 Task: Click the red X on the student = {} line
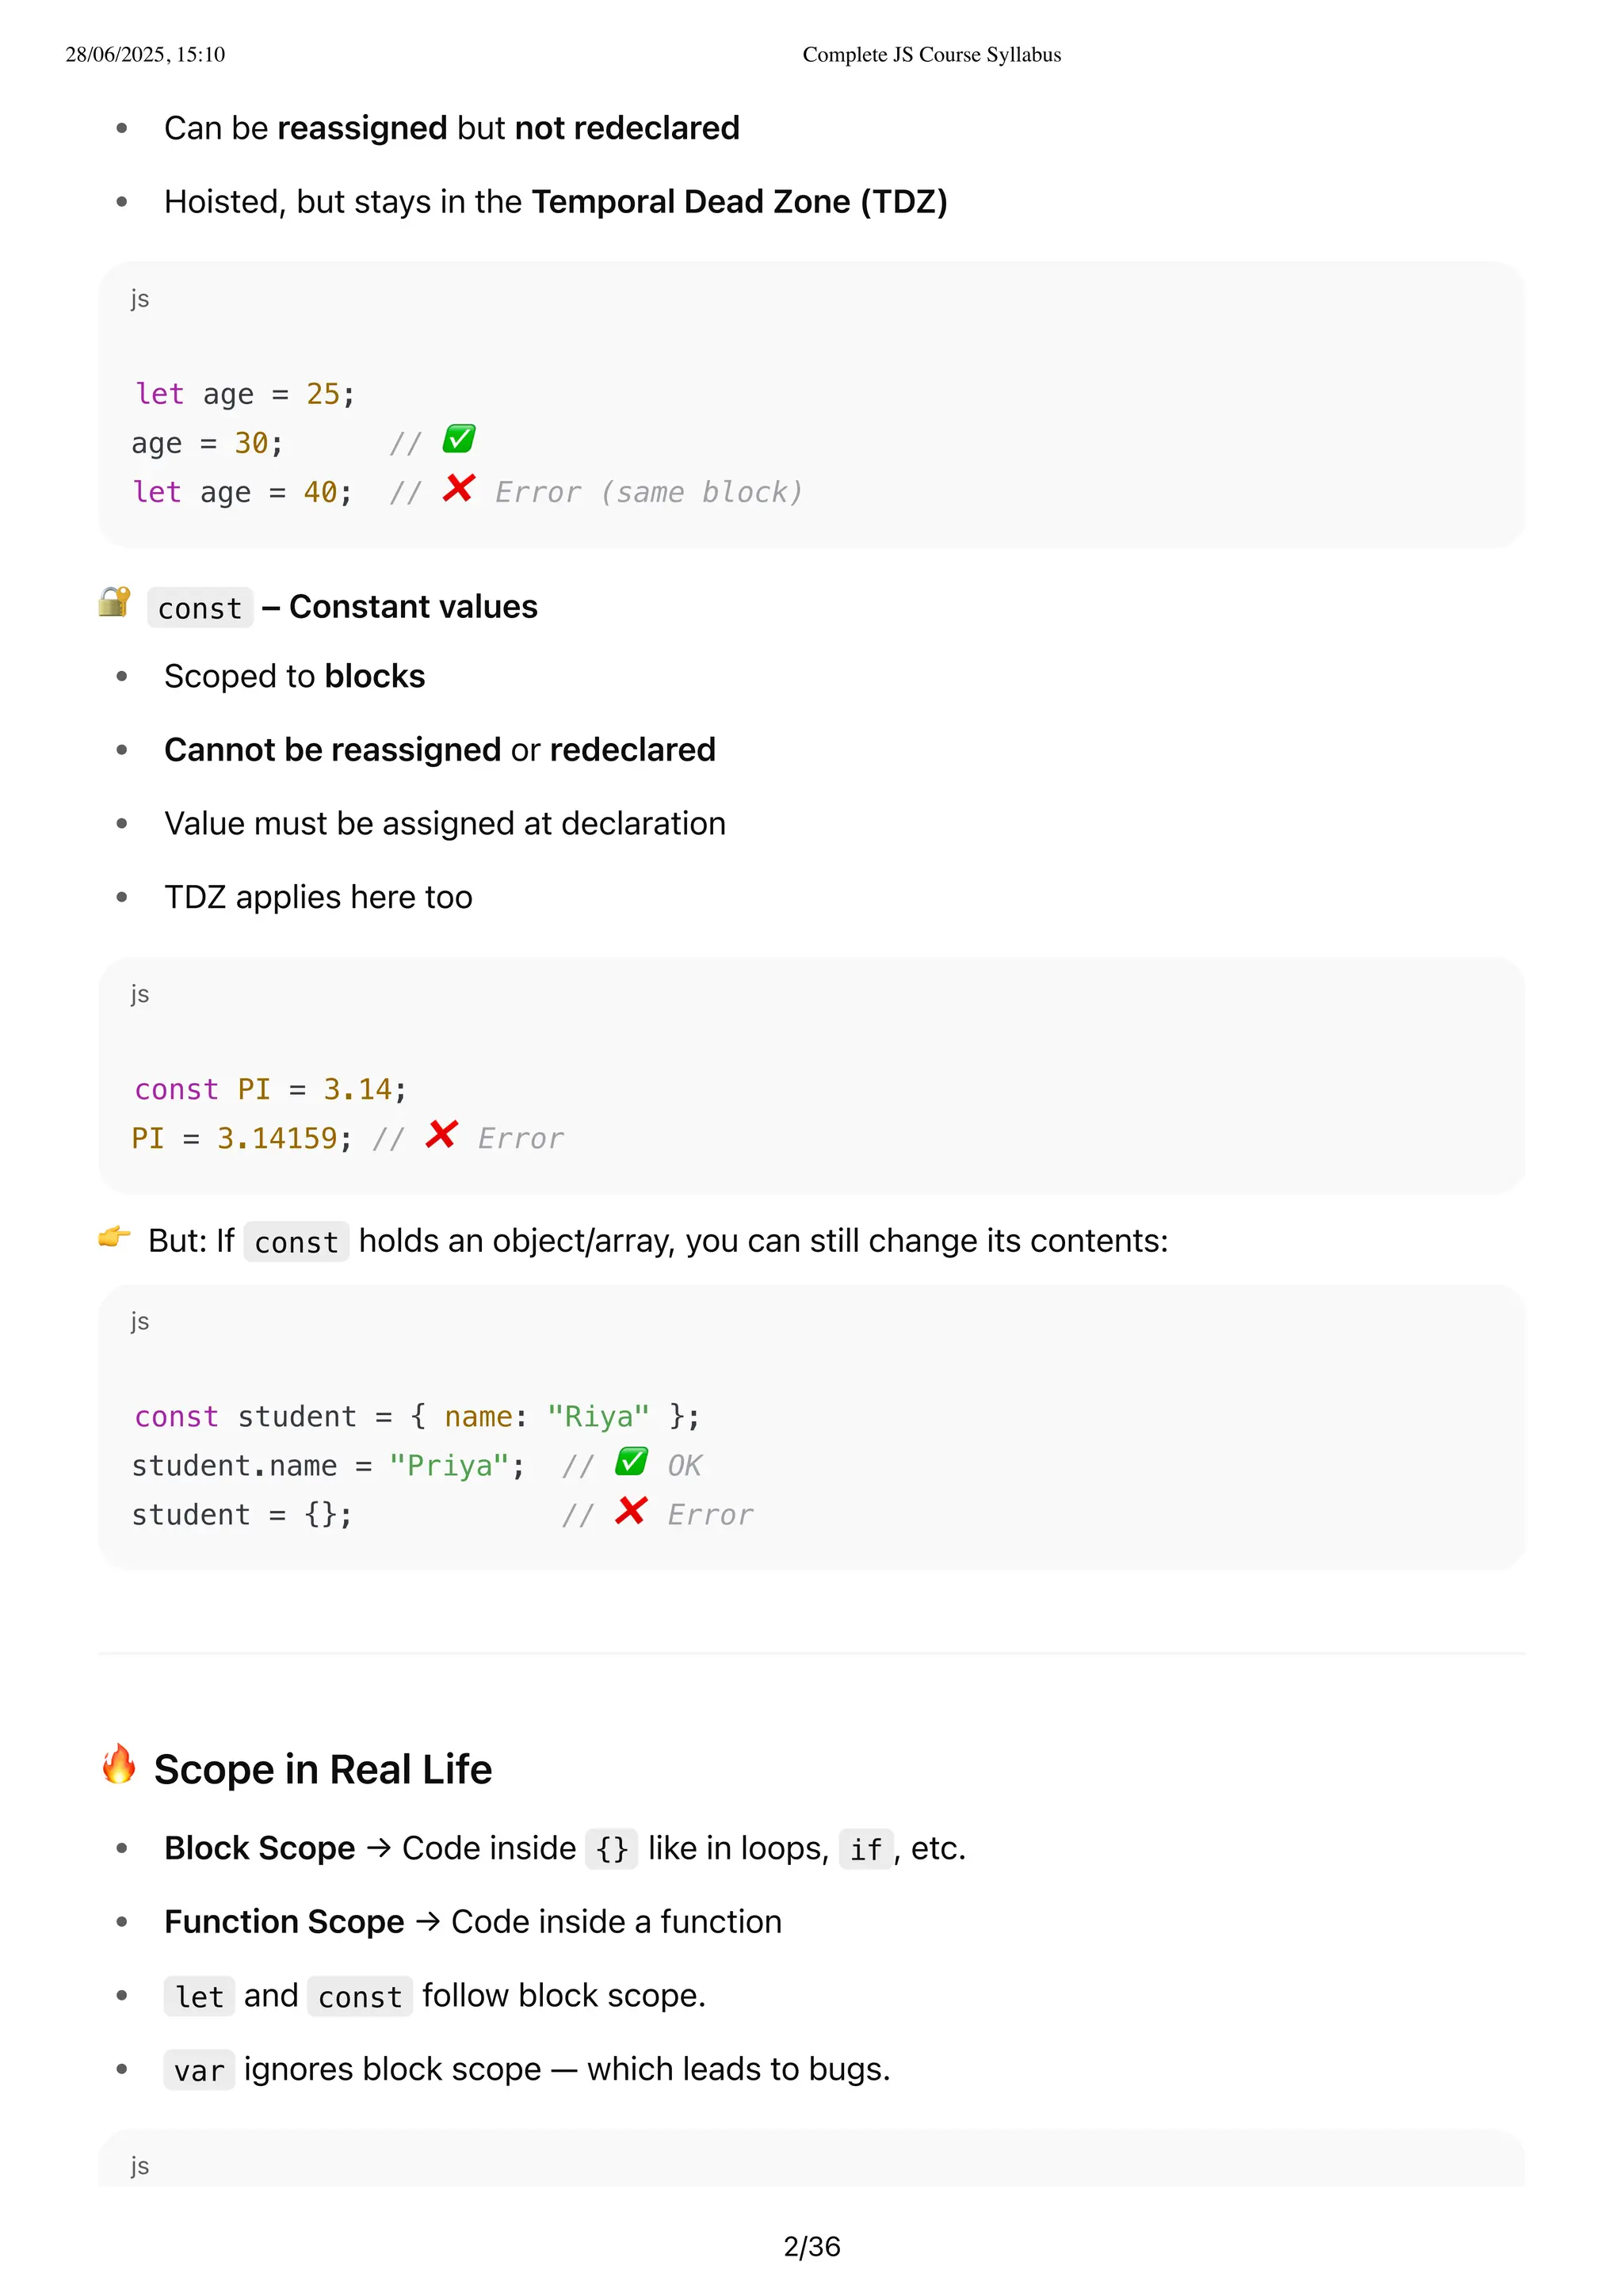tap(631, 1511)
